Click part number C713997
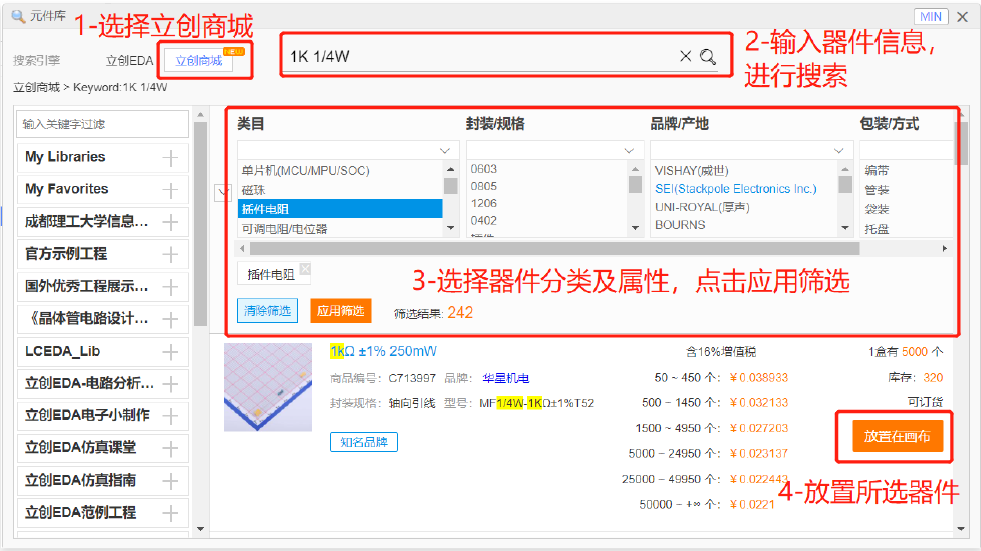Image resolution: width=981 pixels, height=551 pixels. [x=412, y=378]
